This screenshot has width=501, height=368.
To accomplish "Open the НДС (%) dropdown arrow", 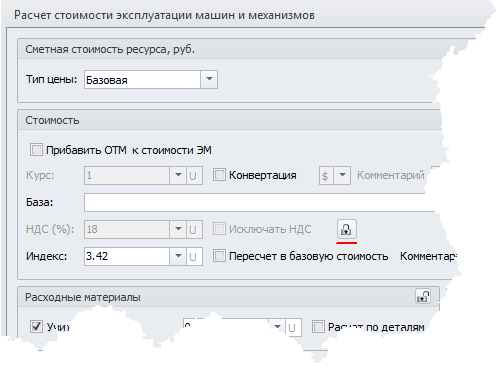I will click(178, 229).
